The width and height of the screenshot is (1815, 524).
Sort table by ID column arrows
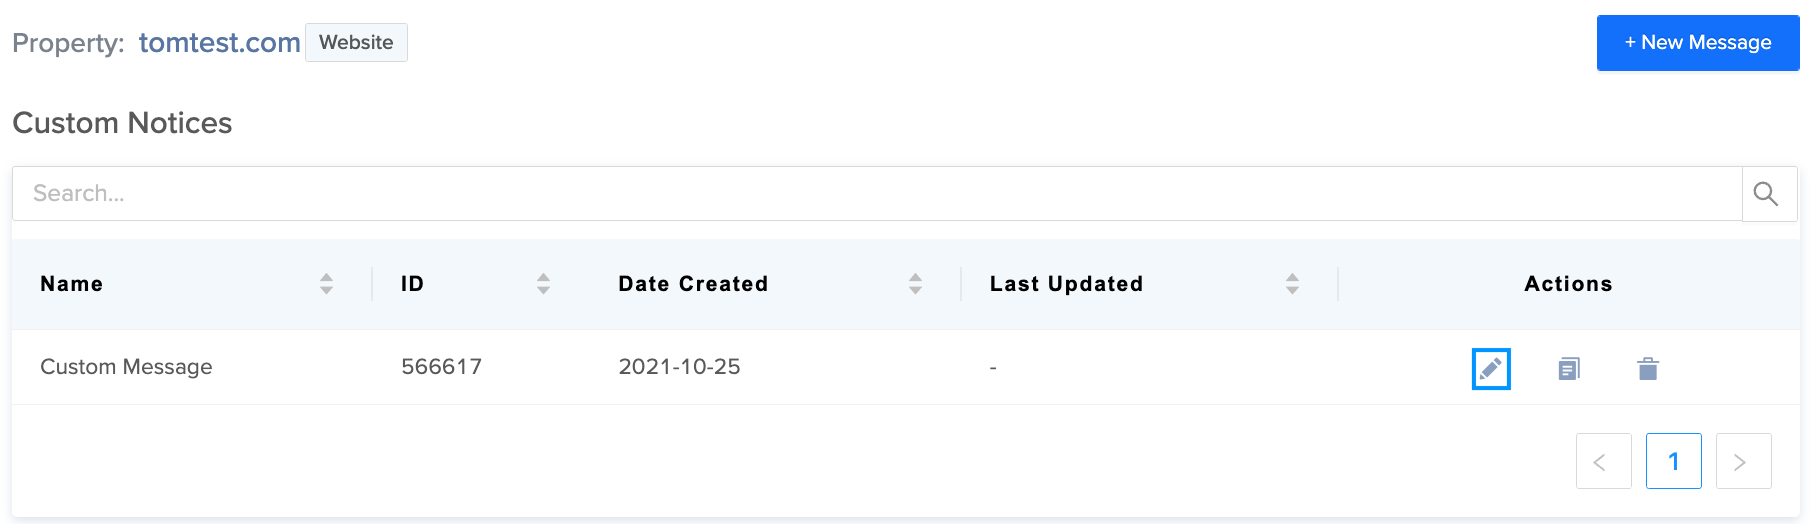543,284
